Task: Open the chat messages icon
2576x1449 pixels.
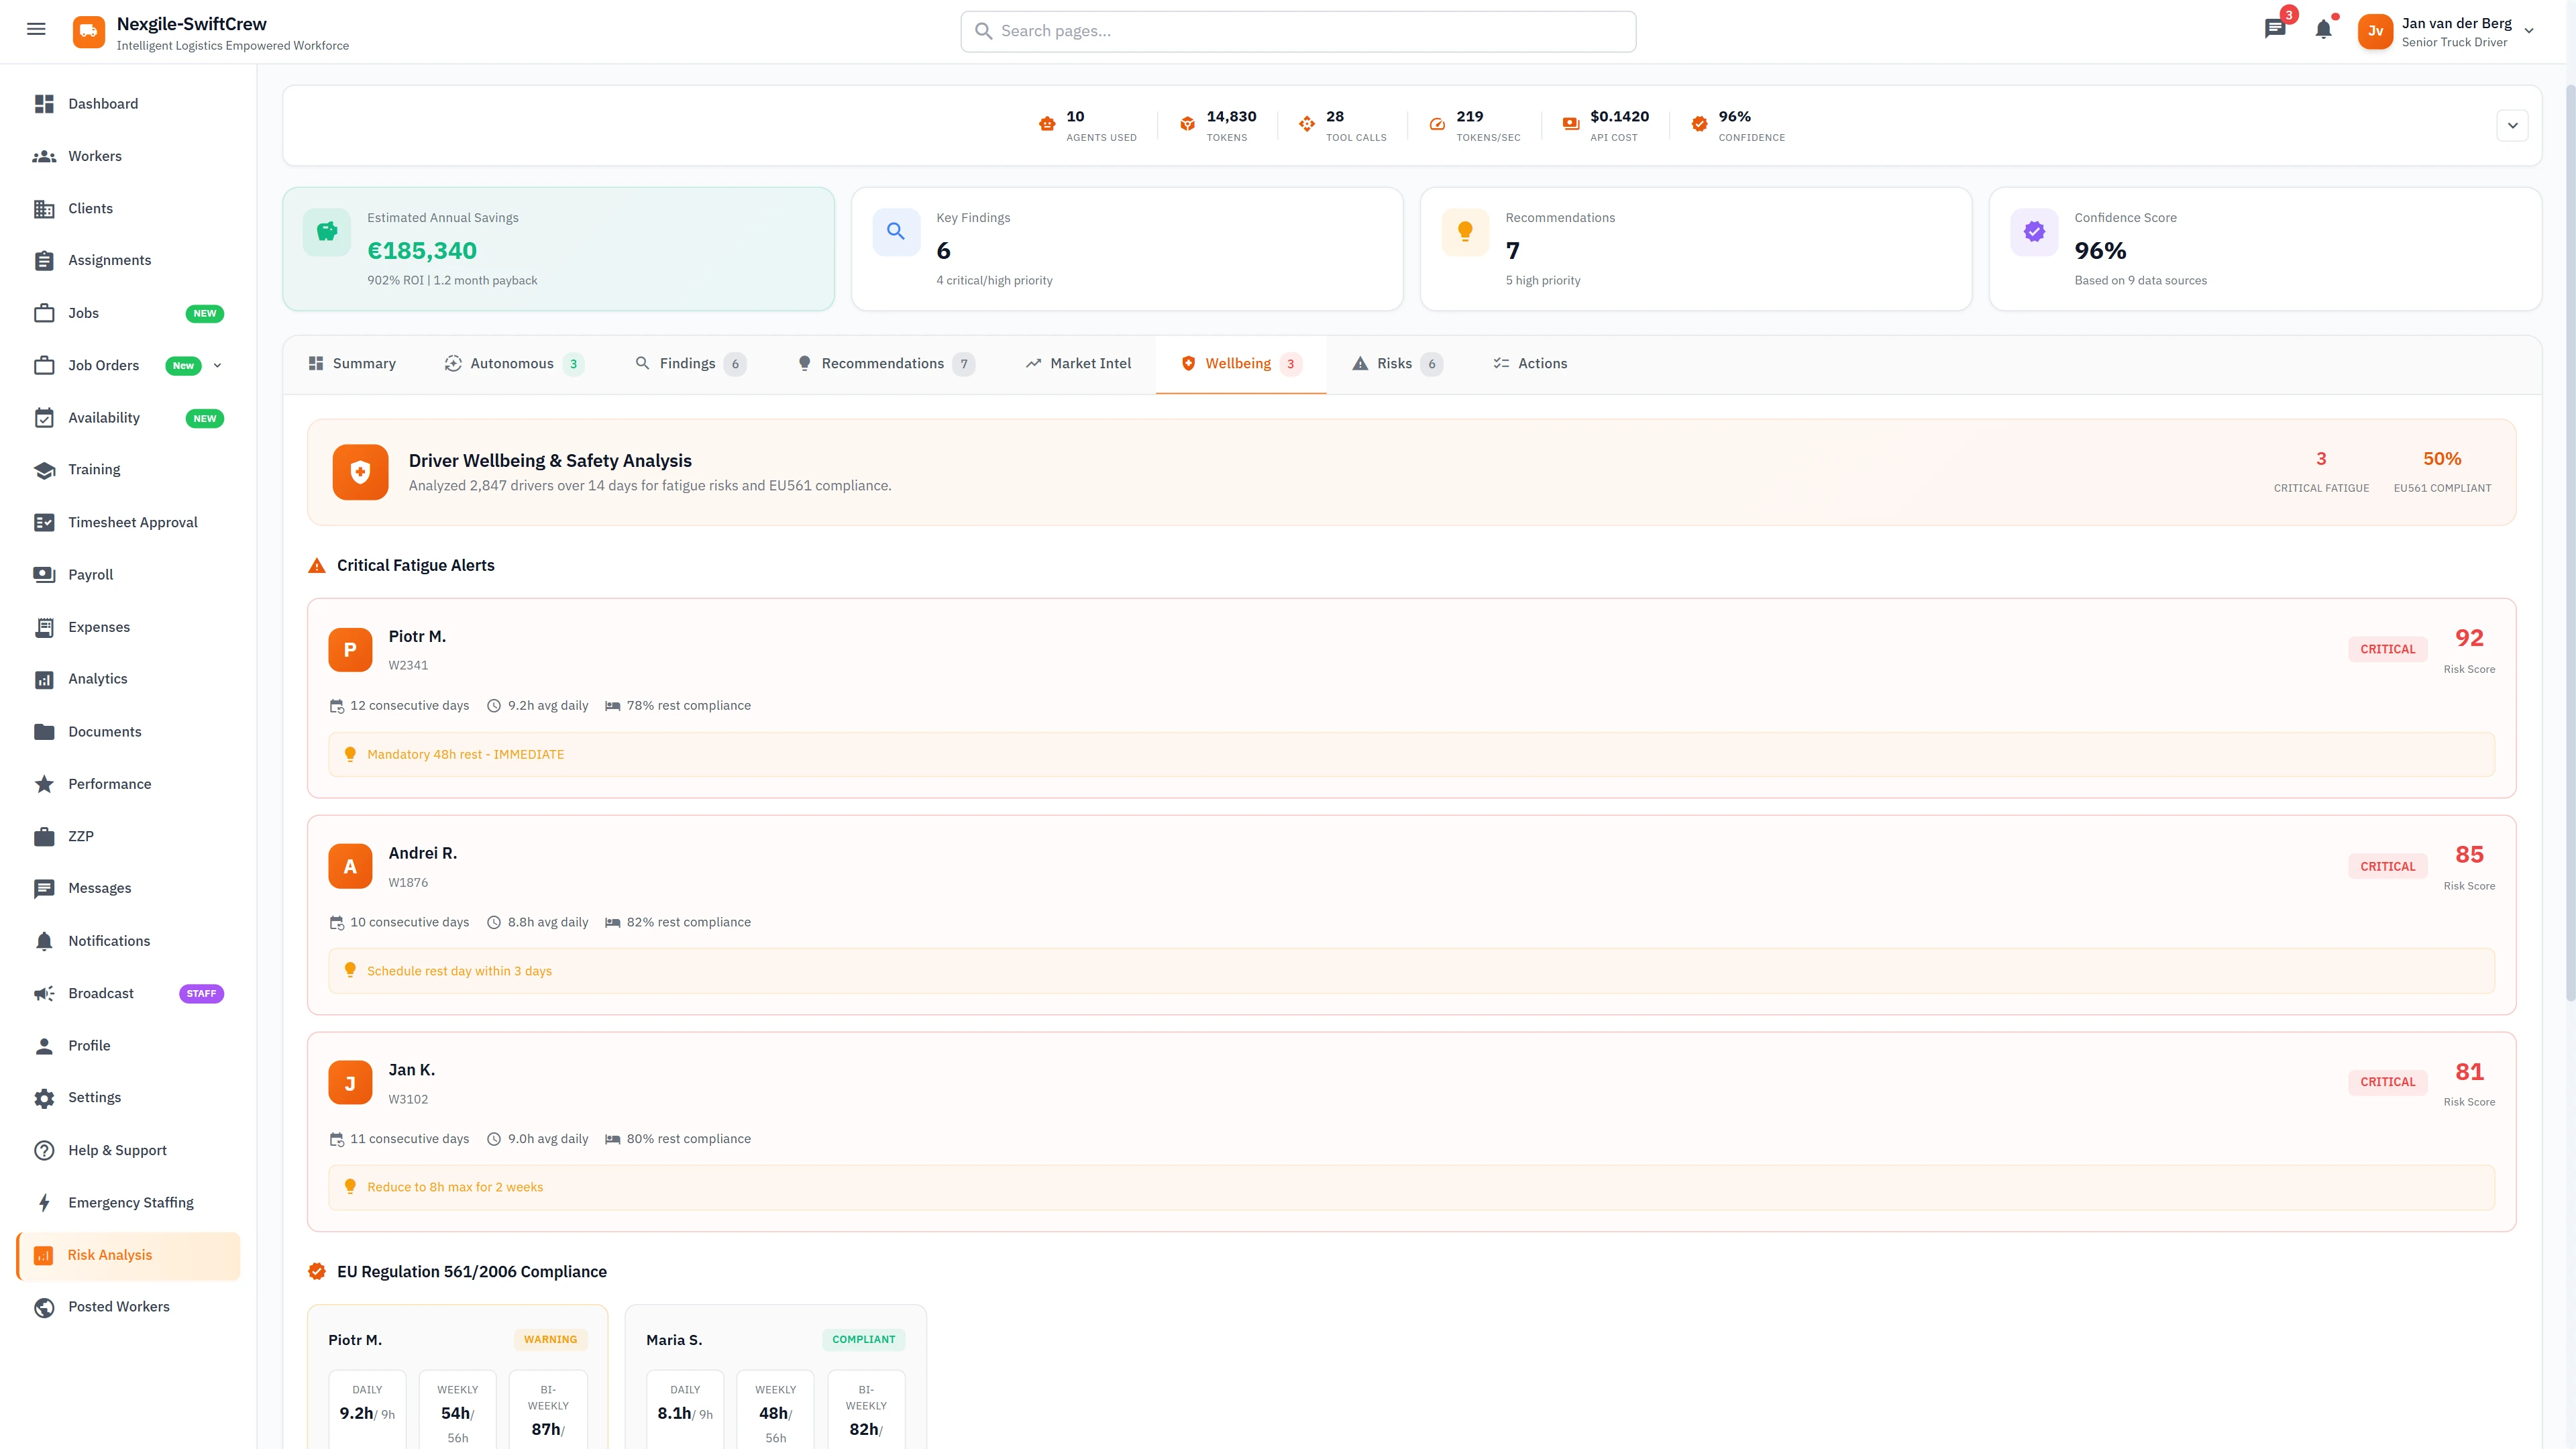Action: [2275, 29]
